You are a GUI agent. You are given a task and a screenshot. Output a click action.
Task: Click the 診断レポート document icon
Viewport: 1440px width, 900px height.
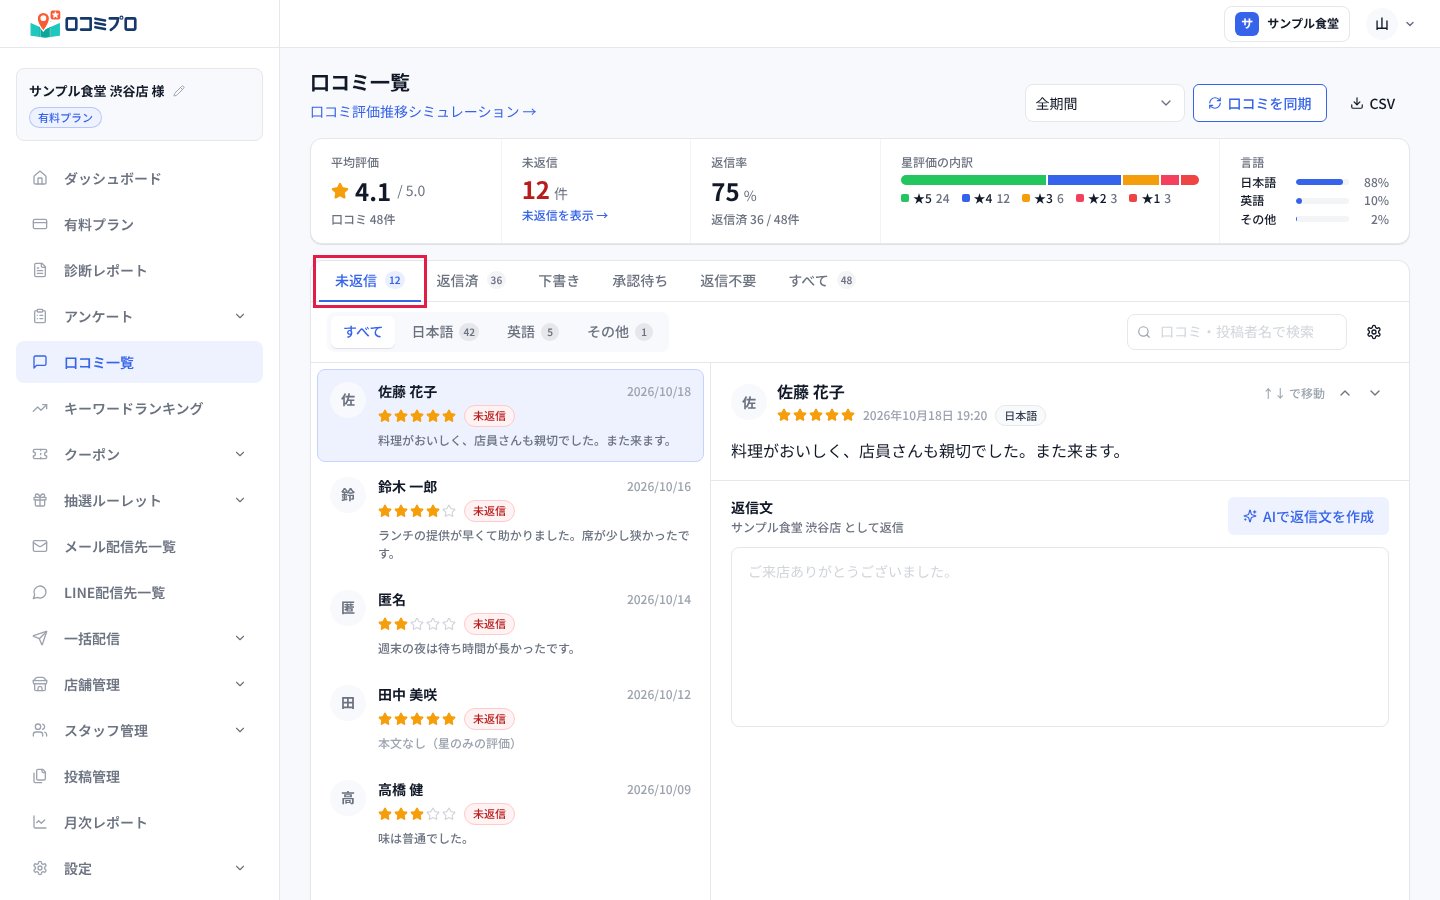[40, 270]
